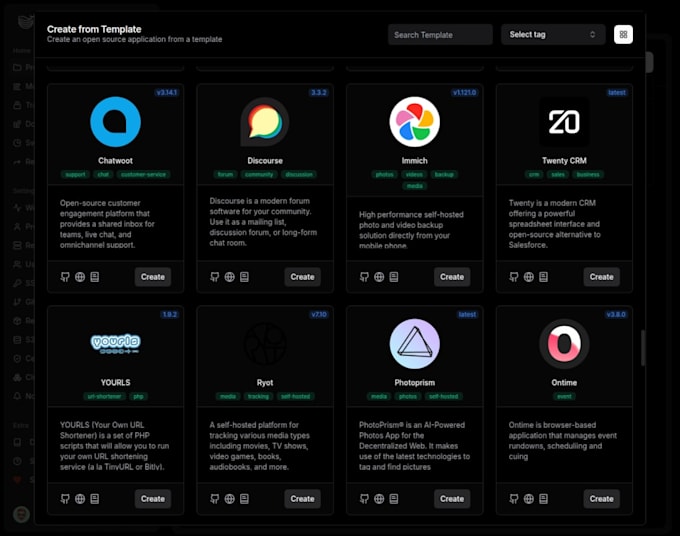Image resolution: width=680 pixels, height=536 pixels.
Task: Click the 'videos' tag on Immich
Action: pyautogui.click(x=414, y=174)
